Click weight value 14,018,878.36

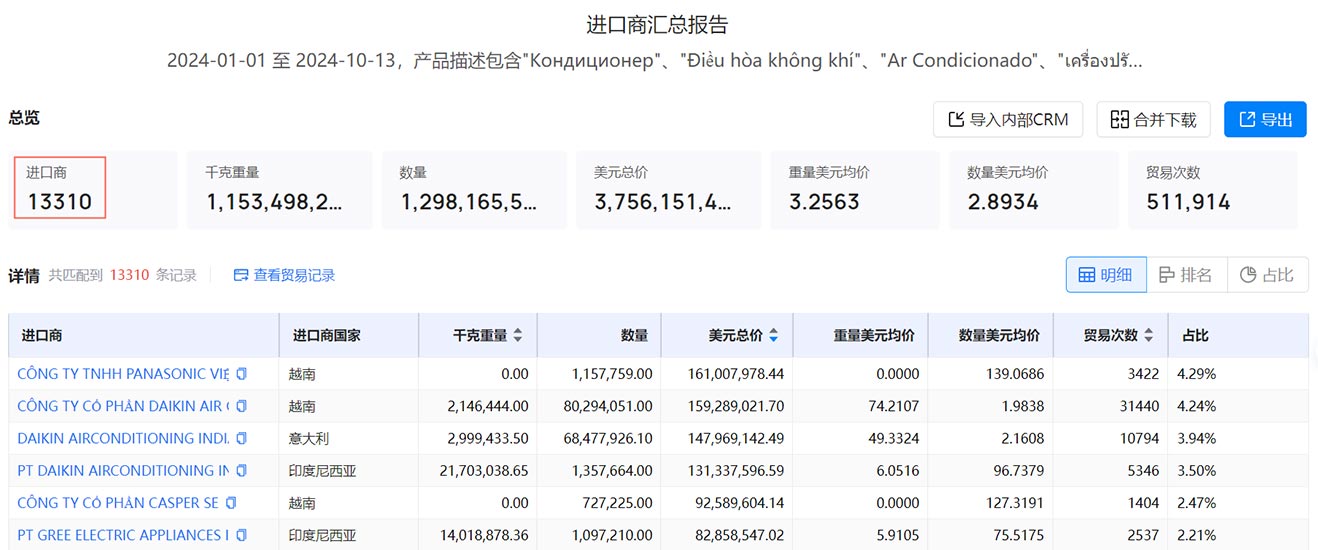[x=484, y=535]
